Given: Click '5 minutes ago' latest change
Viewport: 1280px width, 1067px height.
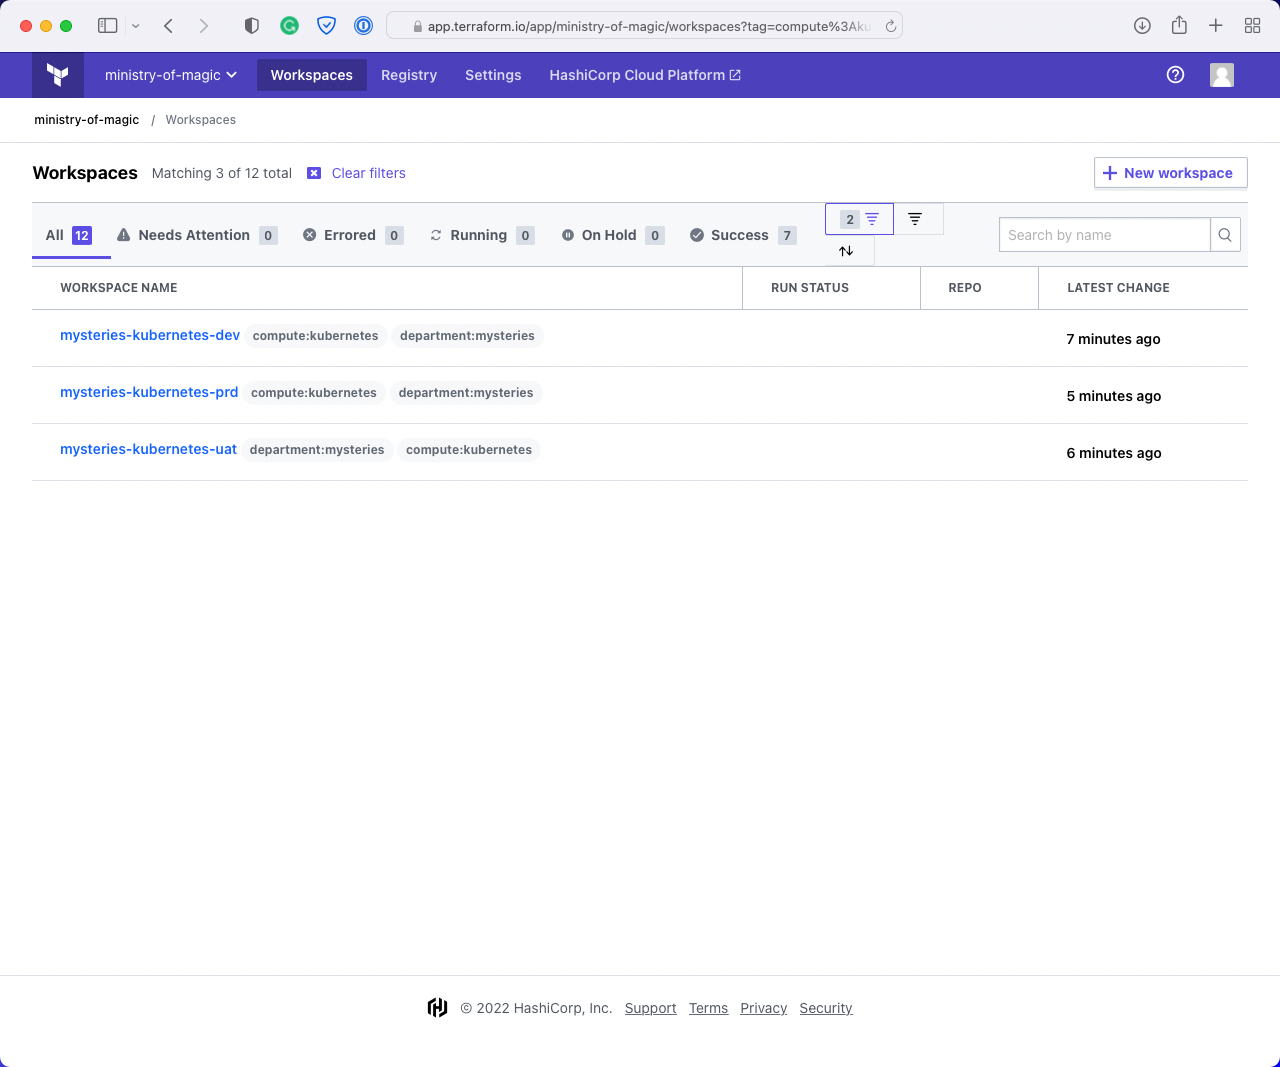Looking at the screenshot, I should pyautogui.click(x=1114, y=396).
